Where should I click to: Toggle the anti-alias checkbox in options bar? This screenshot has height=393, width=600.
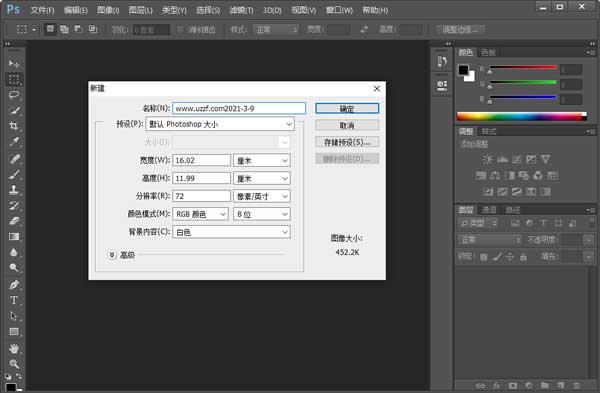[180, 29]
